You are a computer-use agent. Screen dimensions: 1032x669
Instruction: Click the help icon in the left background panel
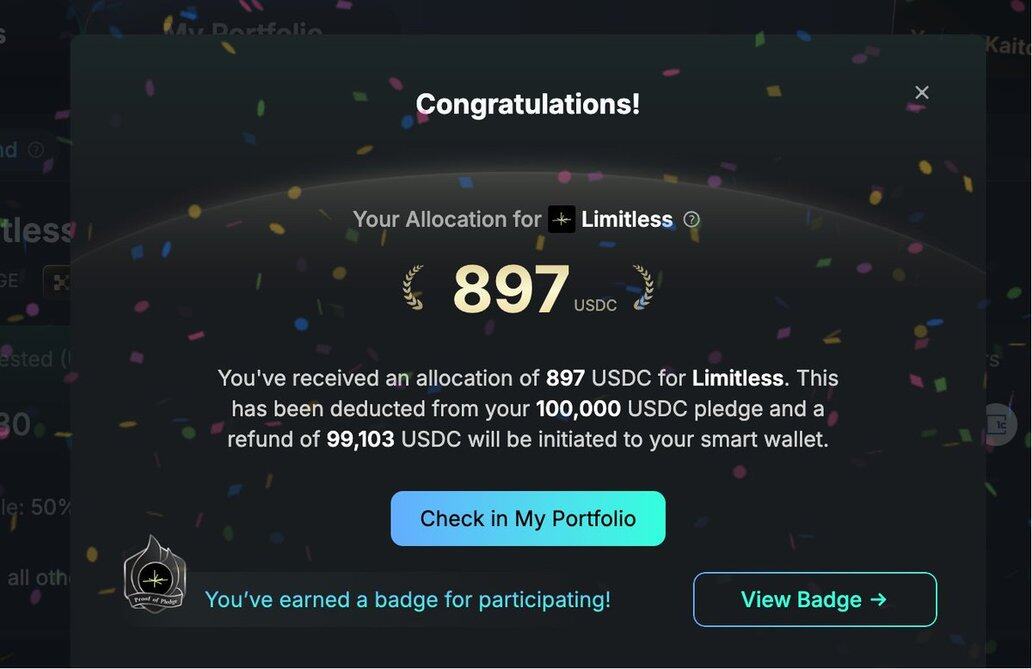click(36, 150)
